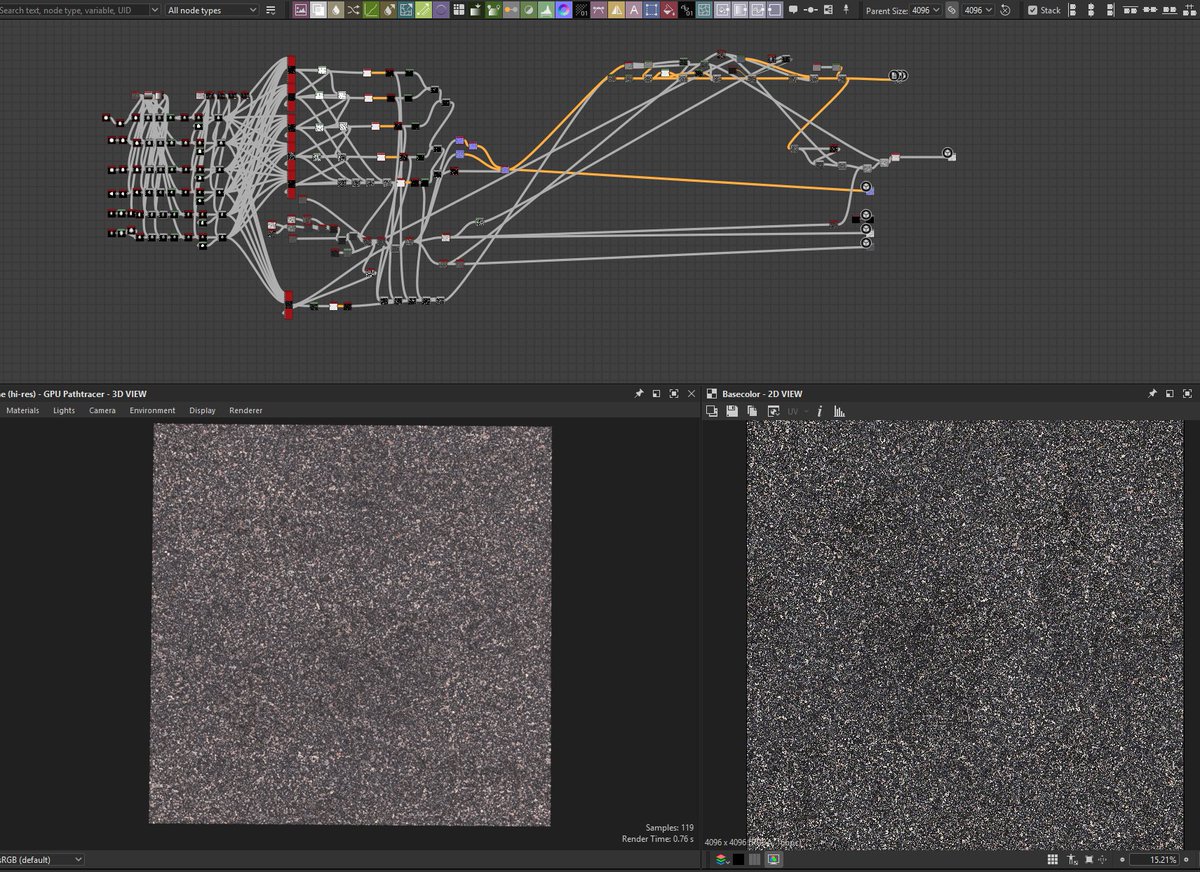Add a Channel Shuffle node
The image size is (1200, 872).
pos(353,10)
